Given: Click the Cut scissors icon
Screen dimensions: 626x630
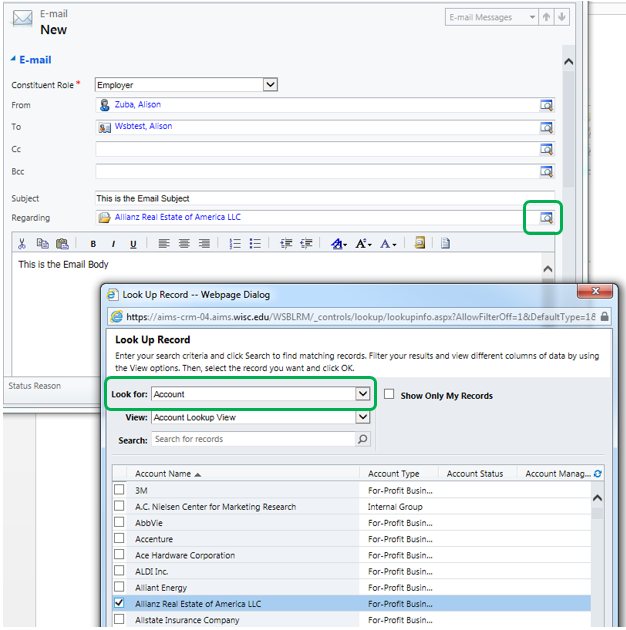Looking at the screenshot, I should pos(22,243).
